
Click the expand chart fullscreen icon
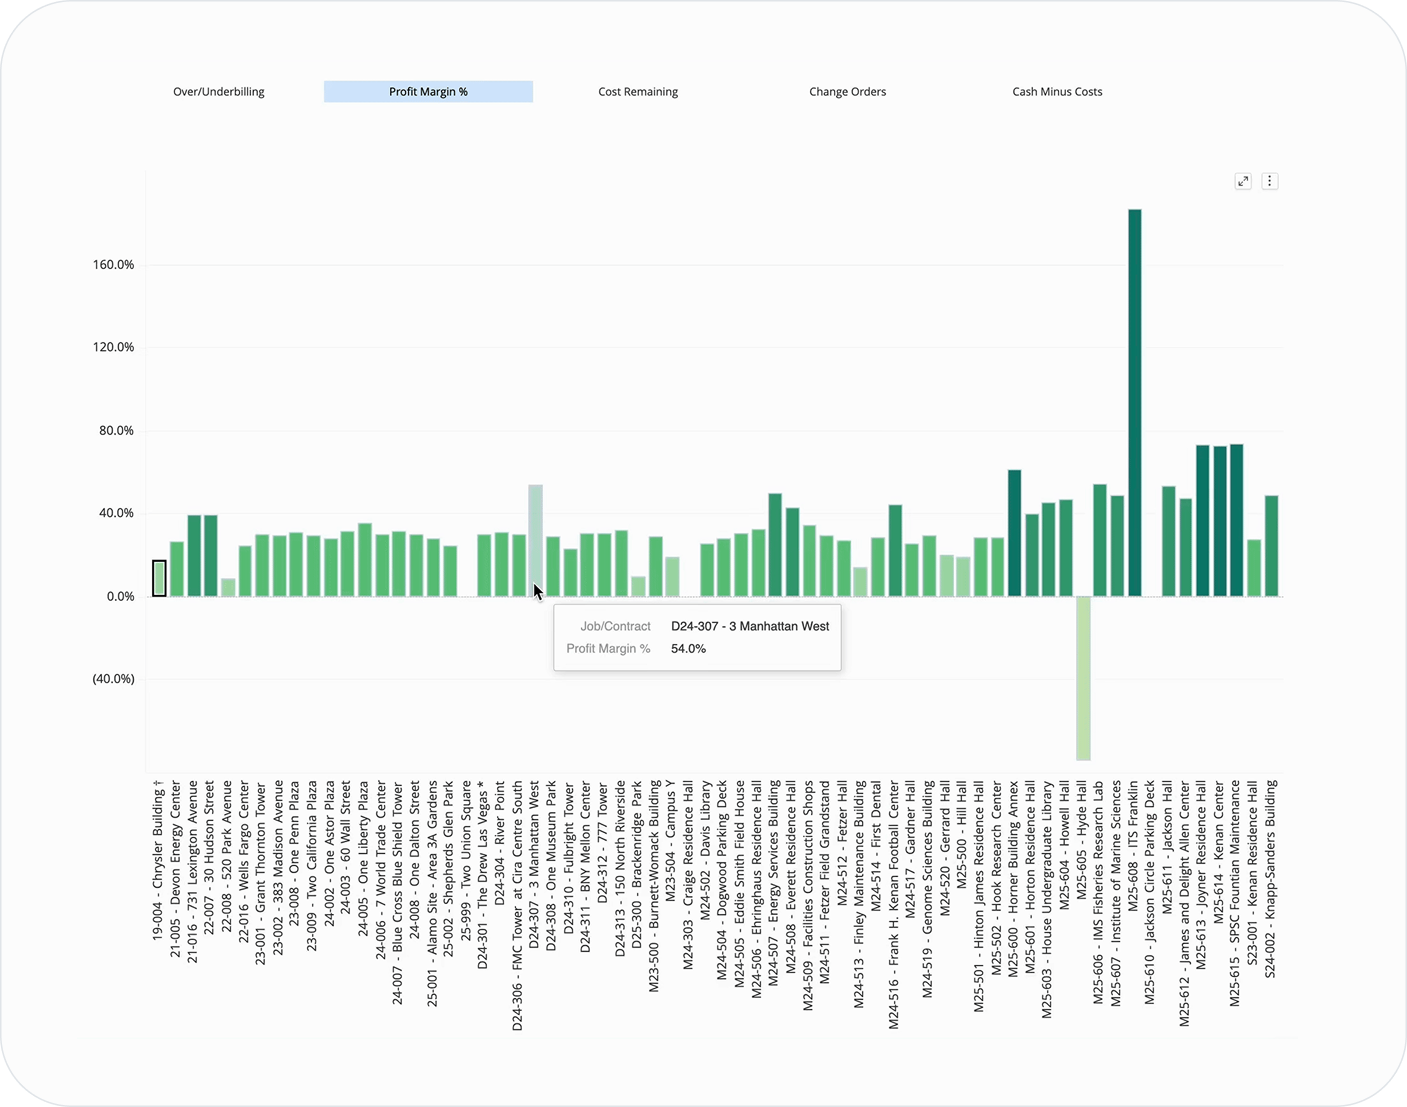pos(1243,181)
